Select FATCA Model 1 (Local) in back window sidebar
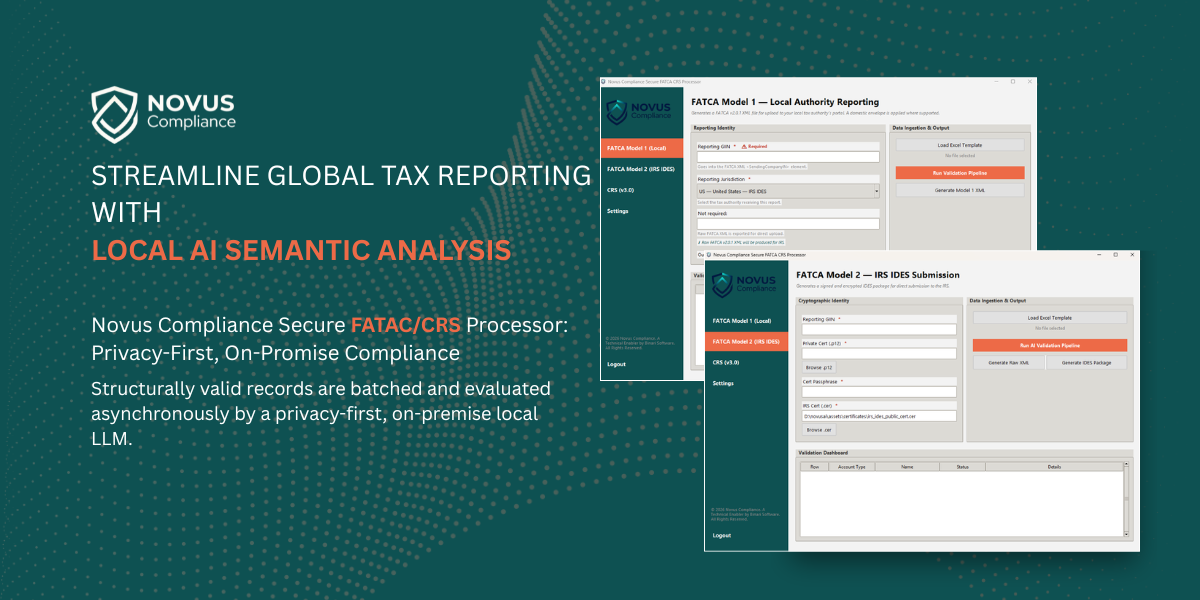The image size is (1200, 600). (642, 148)
